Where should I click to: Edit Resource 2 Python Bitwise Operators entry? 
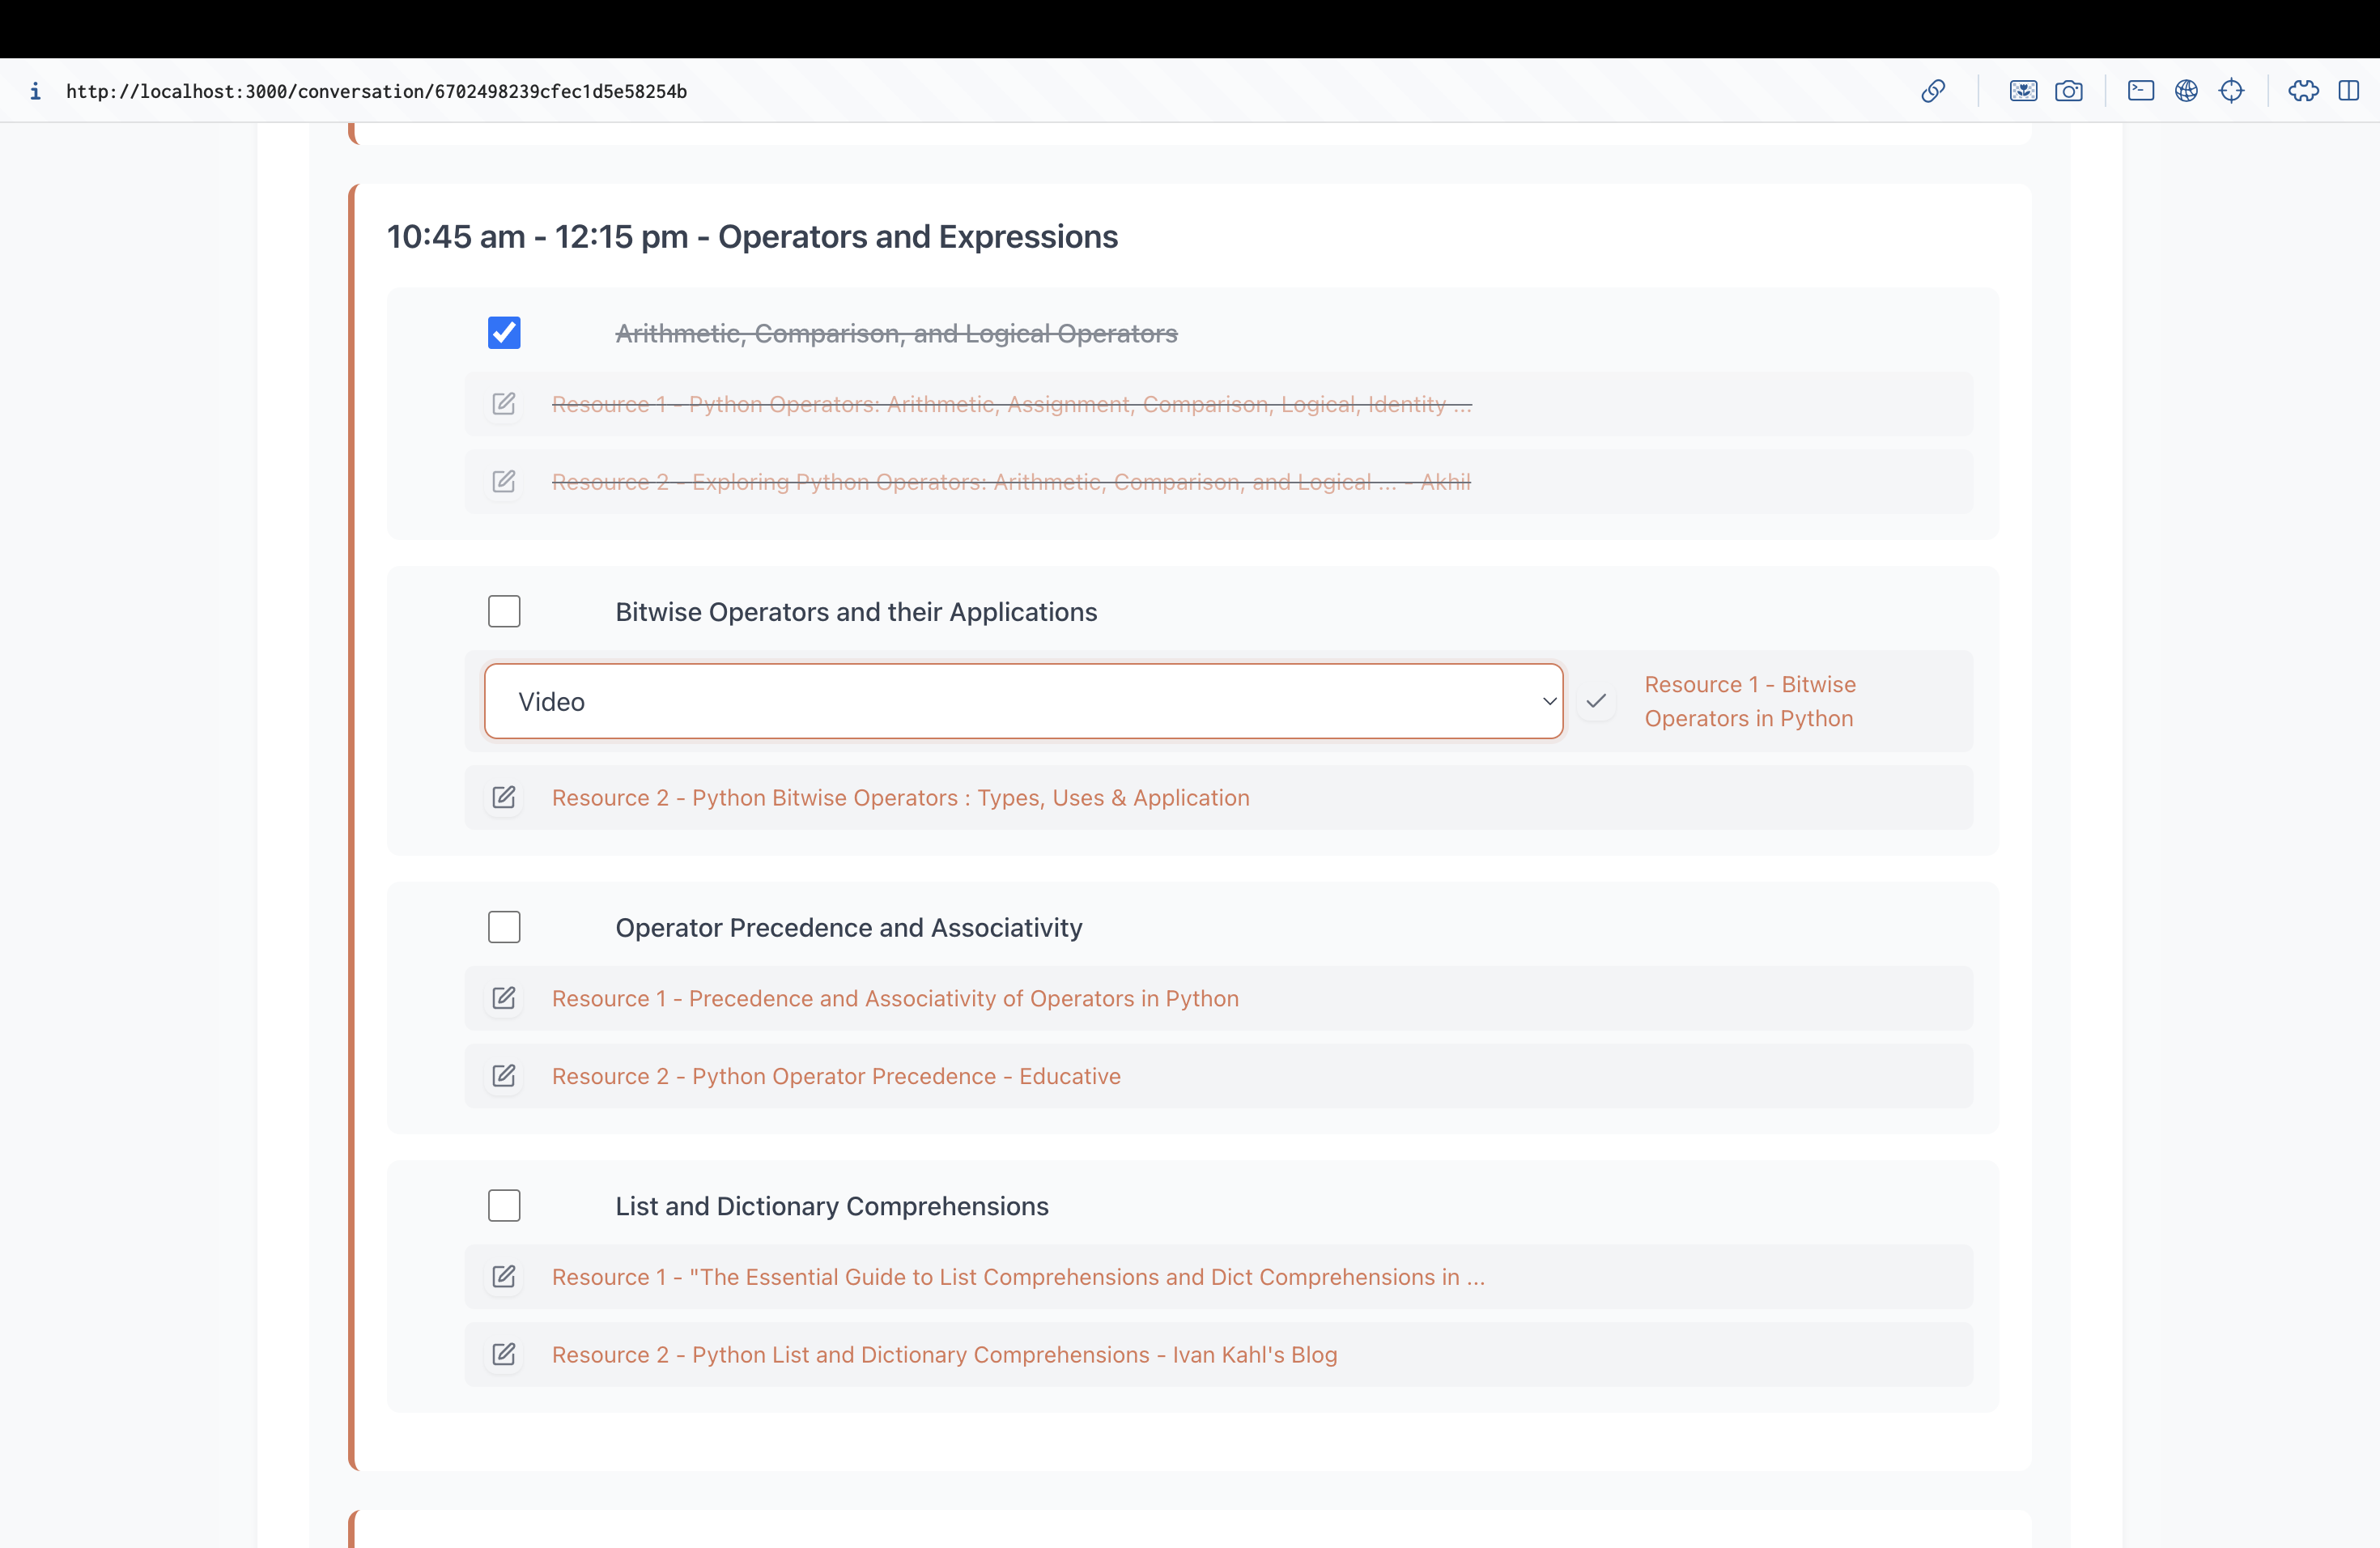[x=504, y=797]
